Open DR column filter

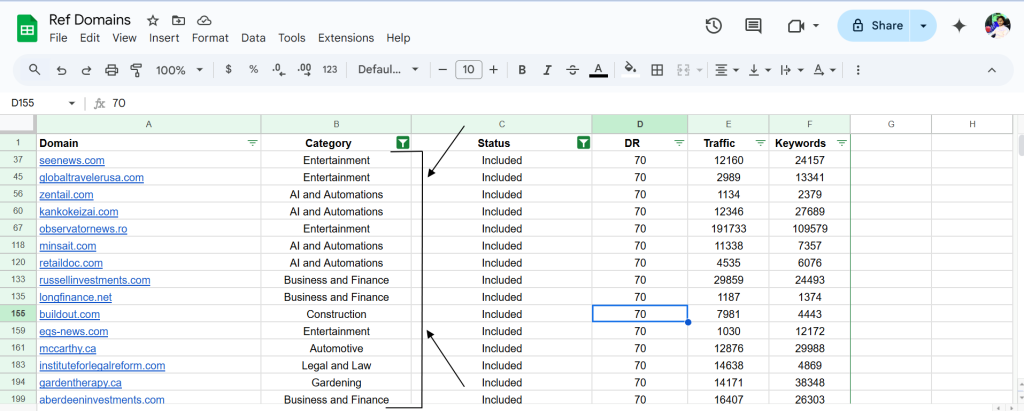pos(679,142)
